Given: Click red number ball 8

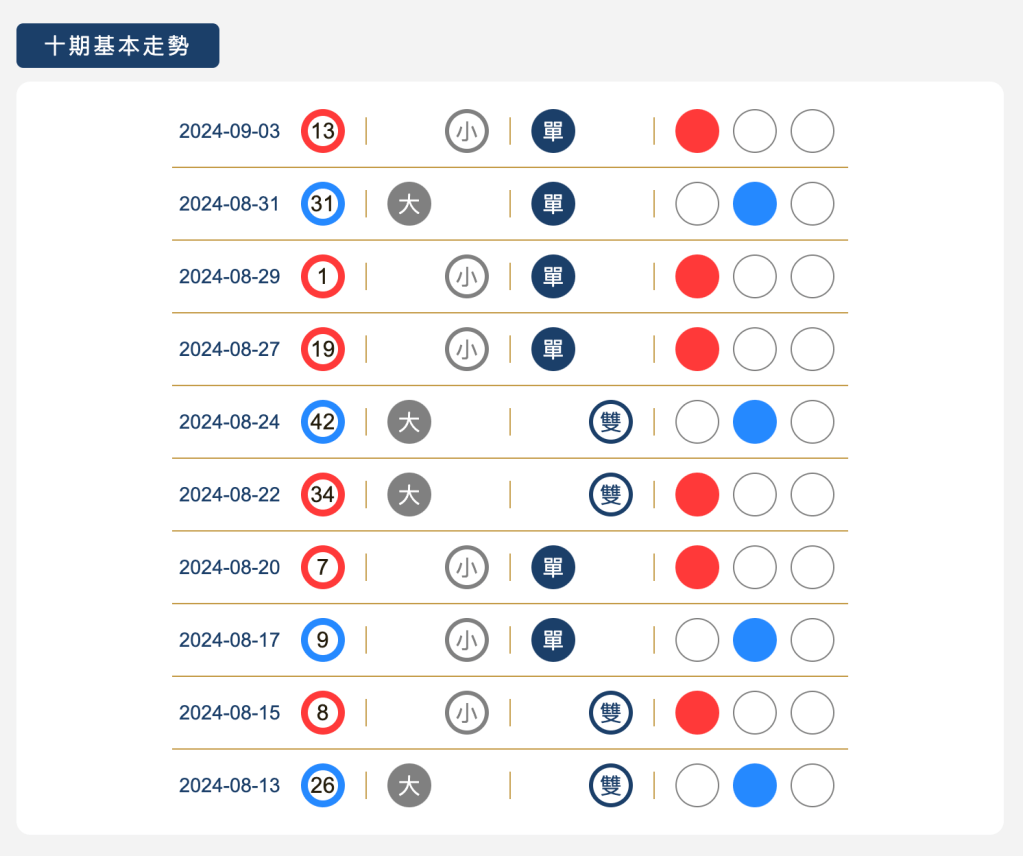Looking at the screenshot, I should [323, 713].
